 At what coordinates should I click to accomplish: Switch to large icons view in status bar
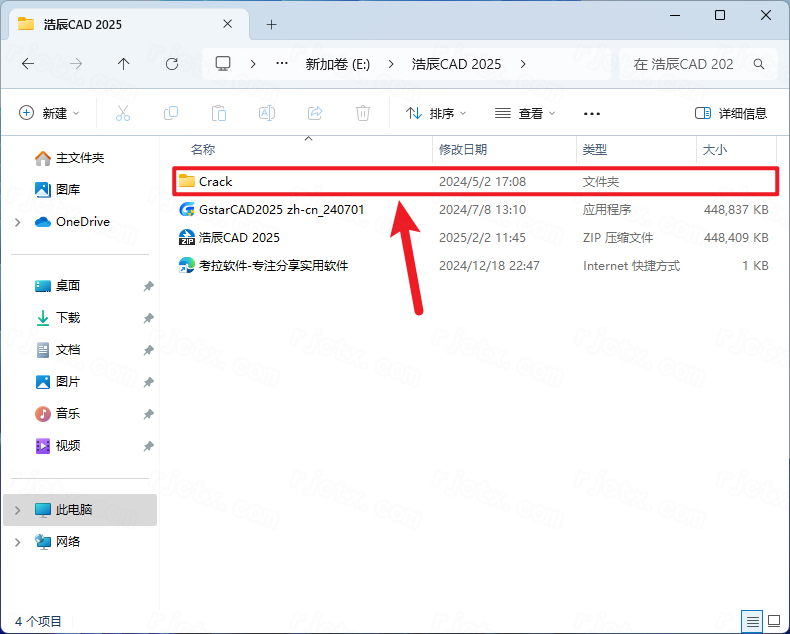(772, 621)
